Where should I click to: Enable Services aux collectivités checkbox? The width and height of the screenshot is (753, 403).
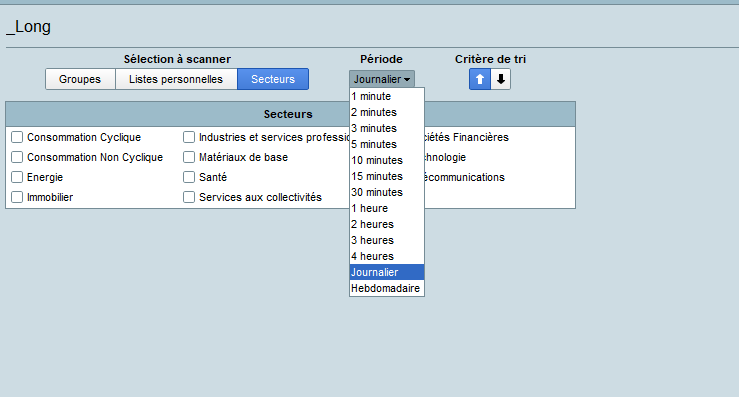[189, 197]
